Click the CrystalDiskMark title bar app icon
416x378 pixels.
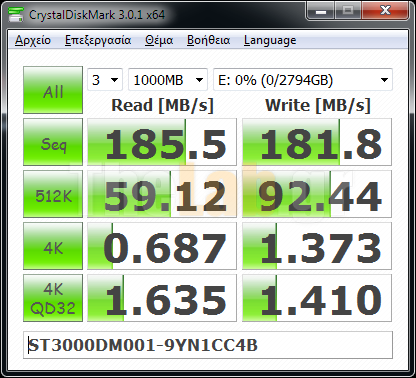(x=16, y=15)
